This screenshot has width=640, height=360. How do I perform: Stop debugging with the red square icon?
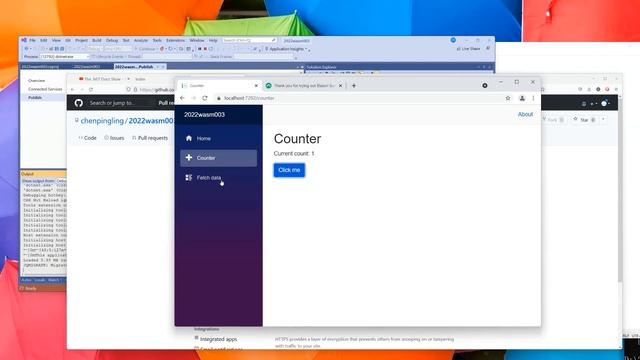205,49
